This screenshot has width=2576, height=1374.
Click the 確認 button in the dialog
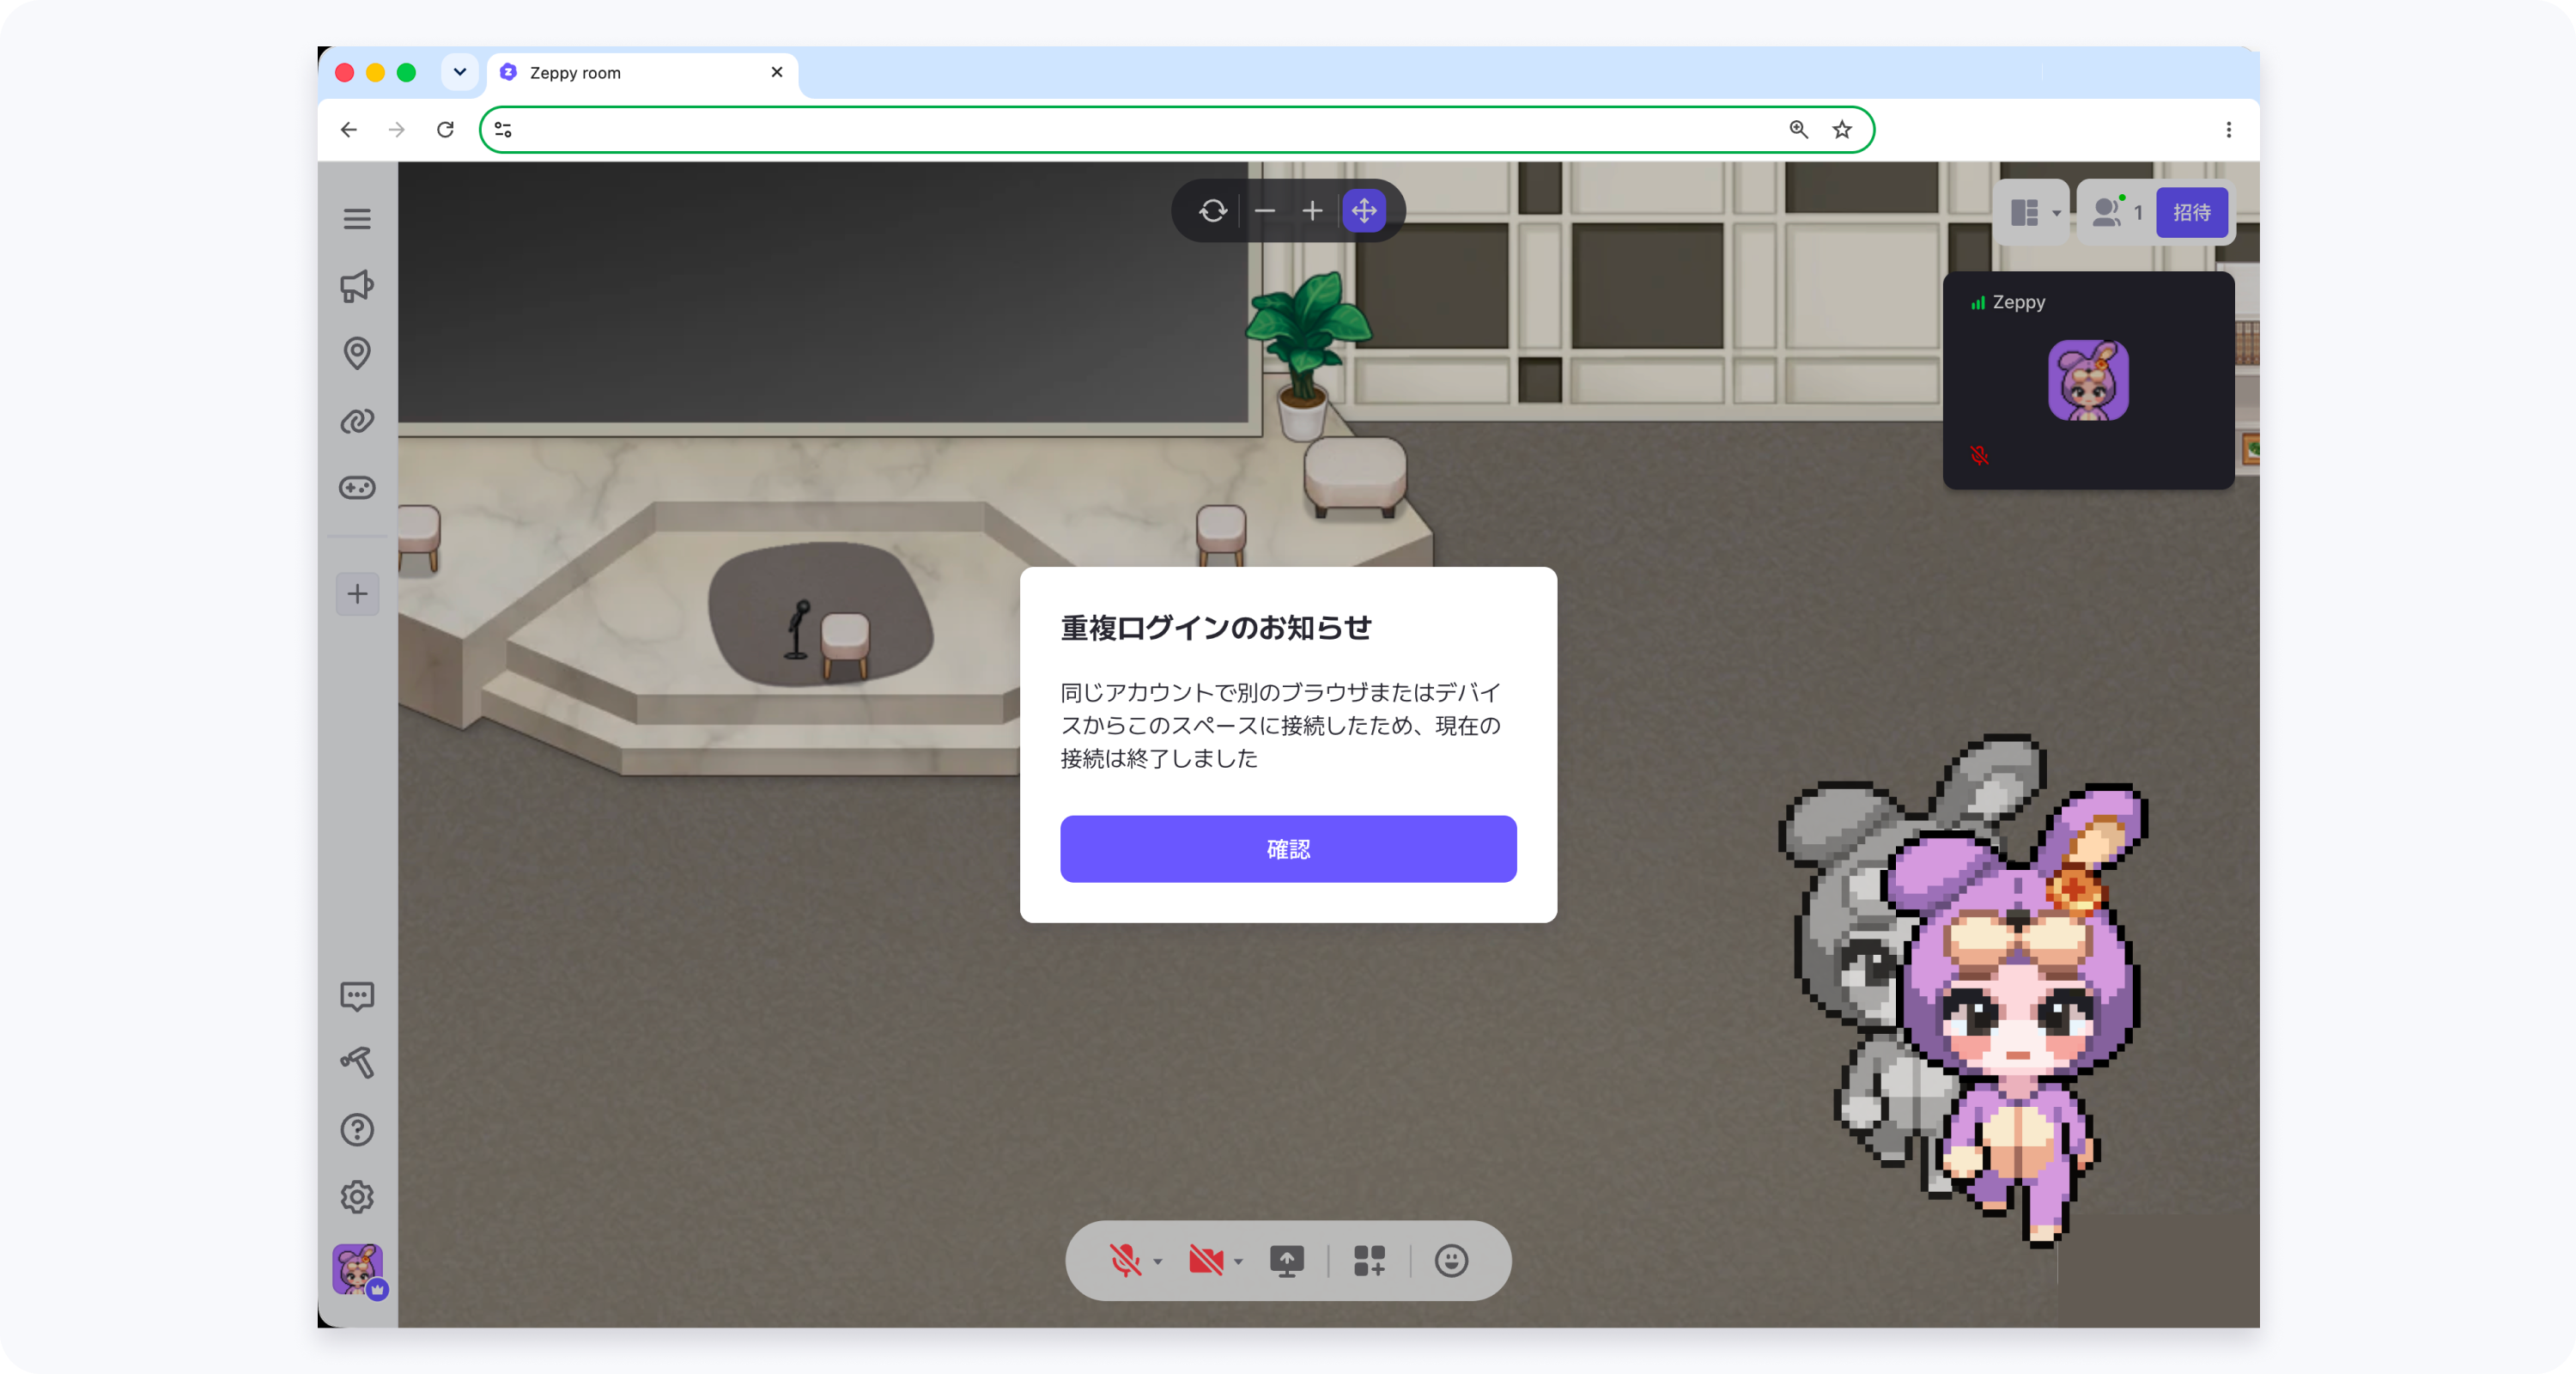(1288, 849)
